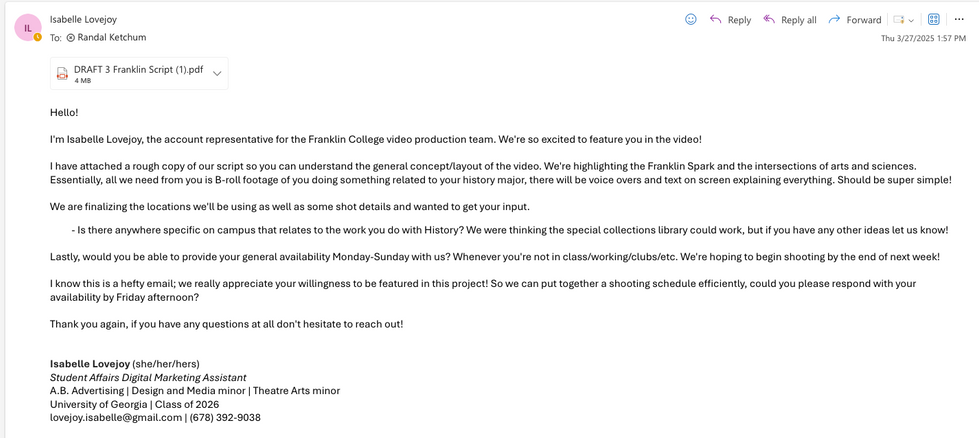The width and height of the screenshot is (979, 438).
Task: Click the message flag/tag icon
Action: (899, 20)
